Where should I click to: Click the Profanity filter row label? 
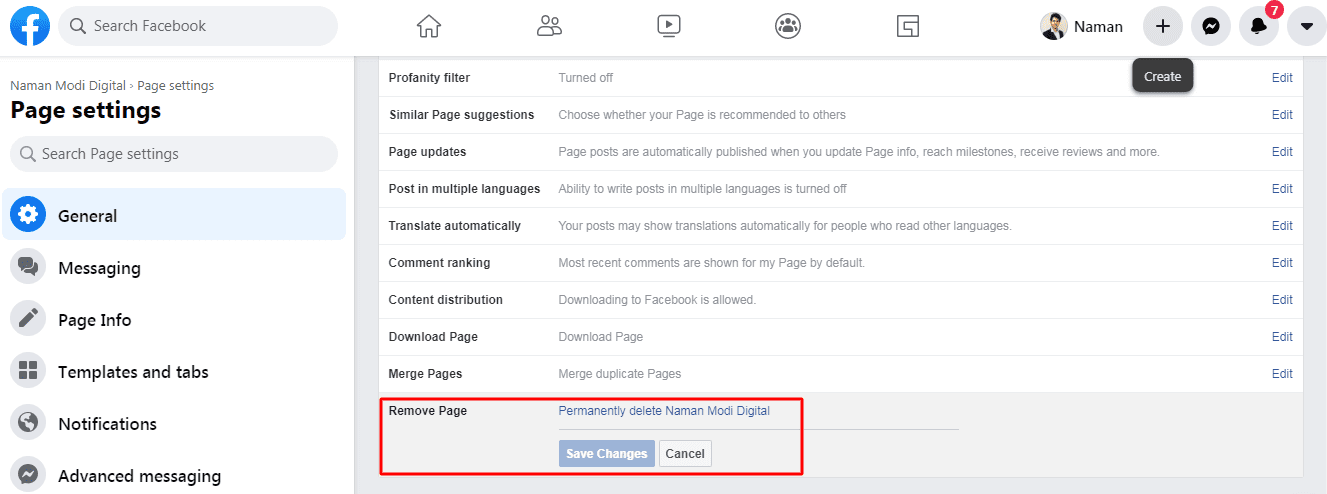(x=429, y=78)
